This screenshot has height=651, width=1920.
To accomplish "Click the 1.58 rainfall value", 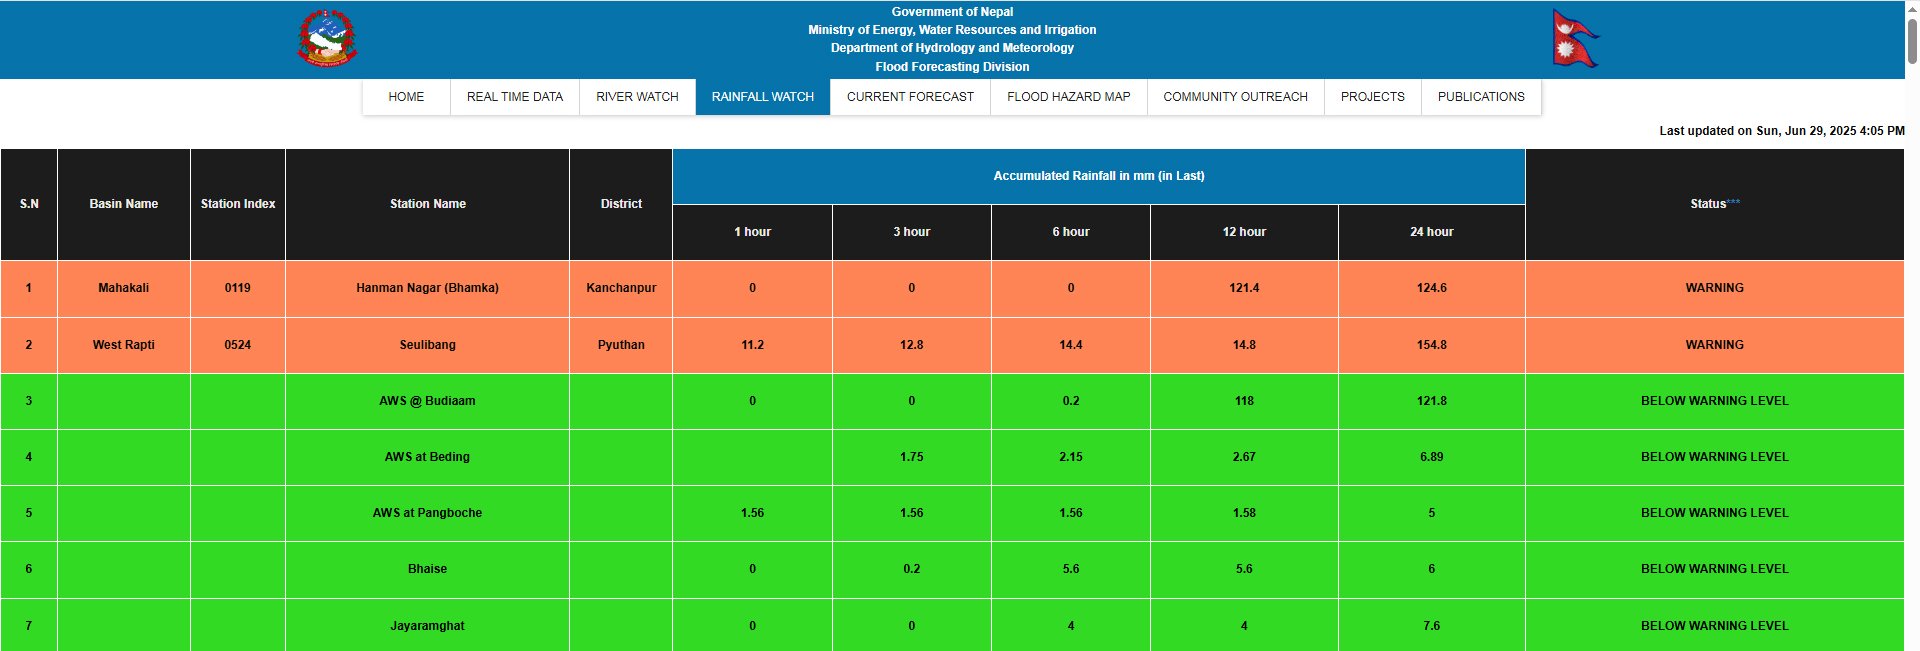I will point(1244,513).
